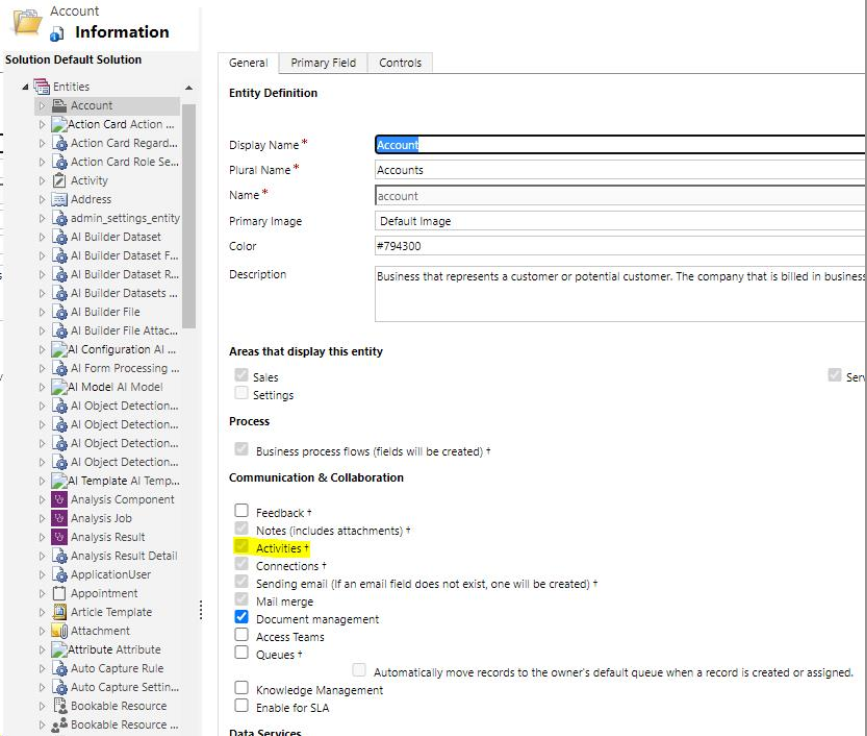Expand the Activity entity node
867x736 pixels.
point(42,181)
